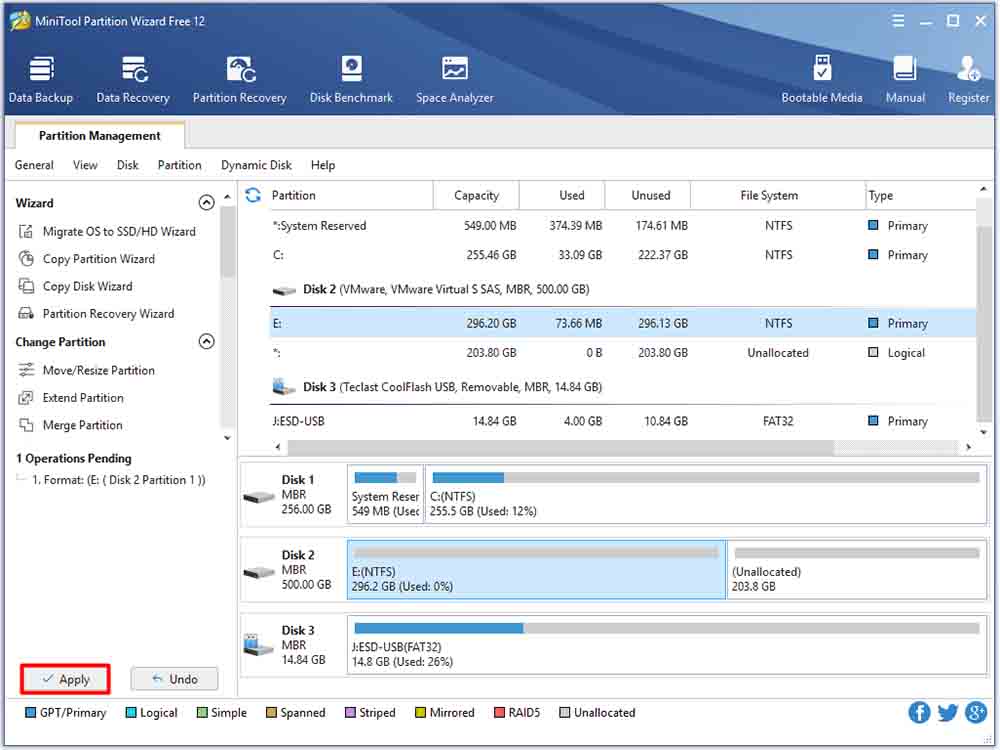Sort by the Unused column header
The width and height of the screenshot is (1000, 750).
[648, 195]
